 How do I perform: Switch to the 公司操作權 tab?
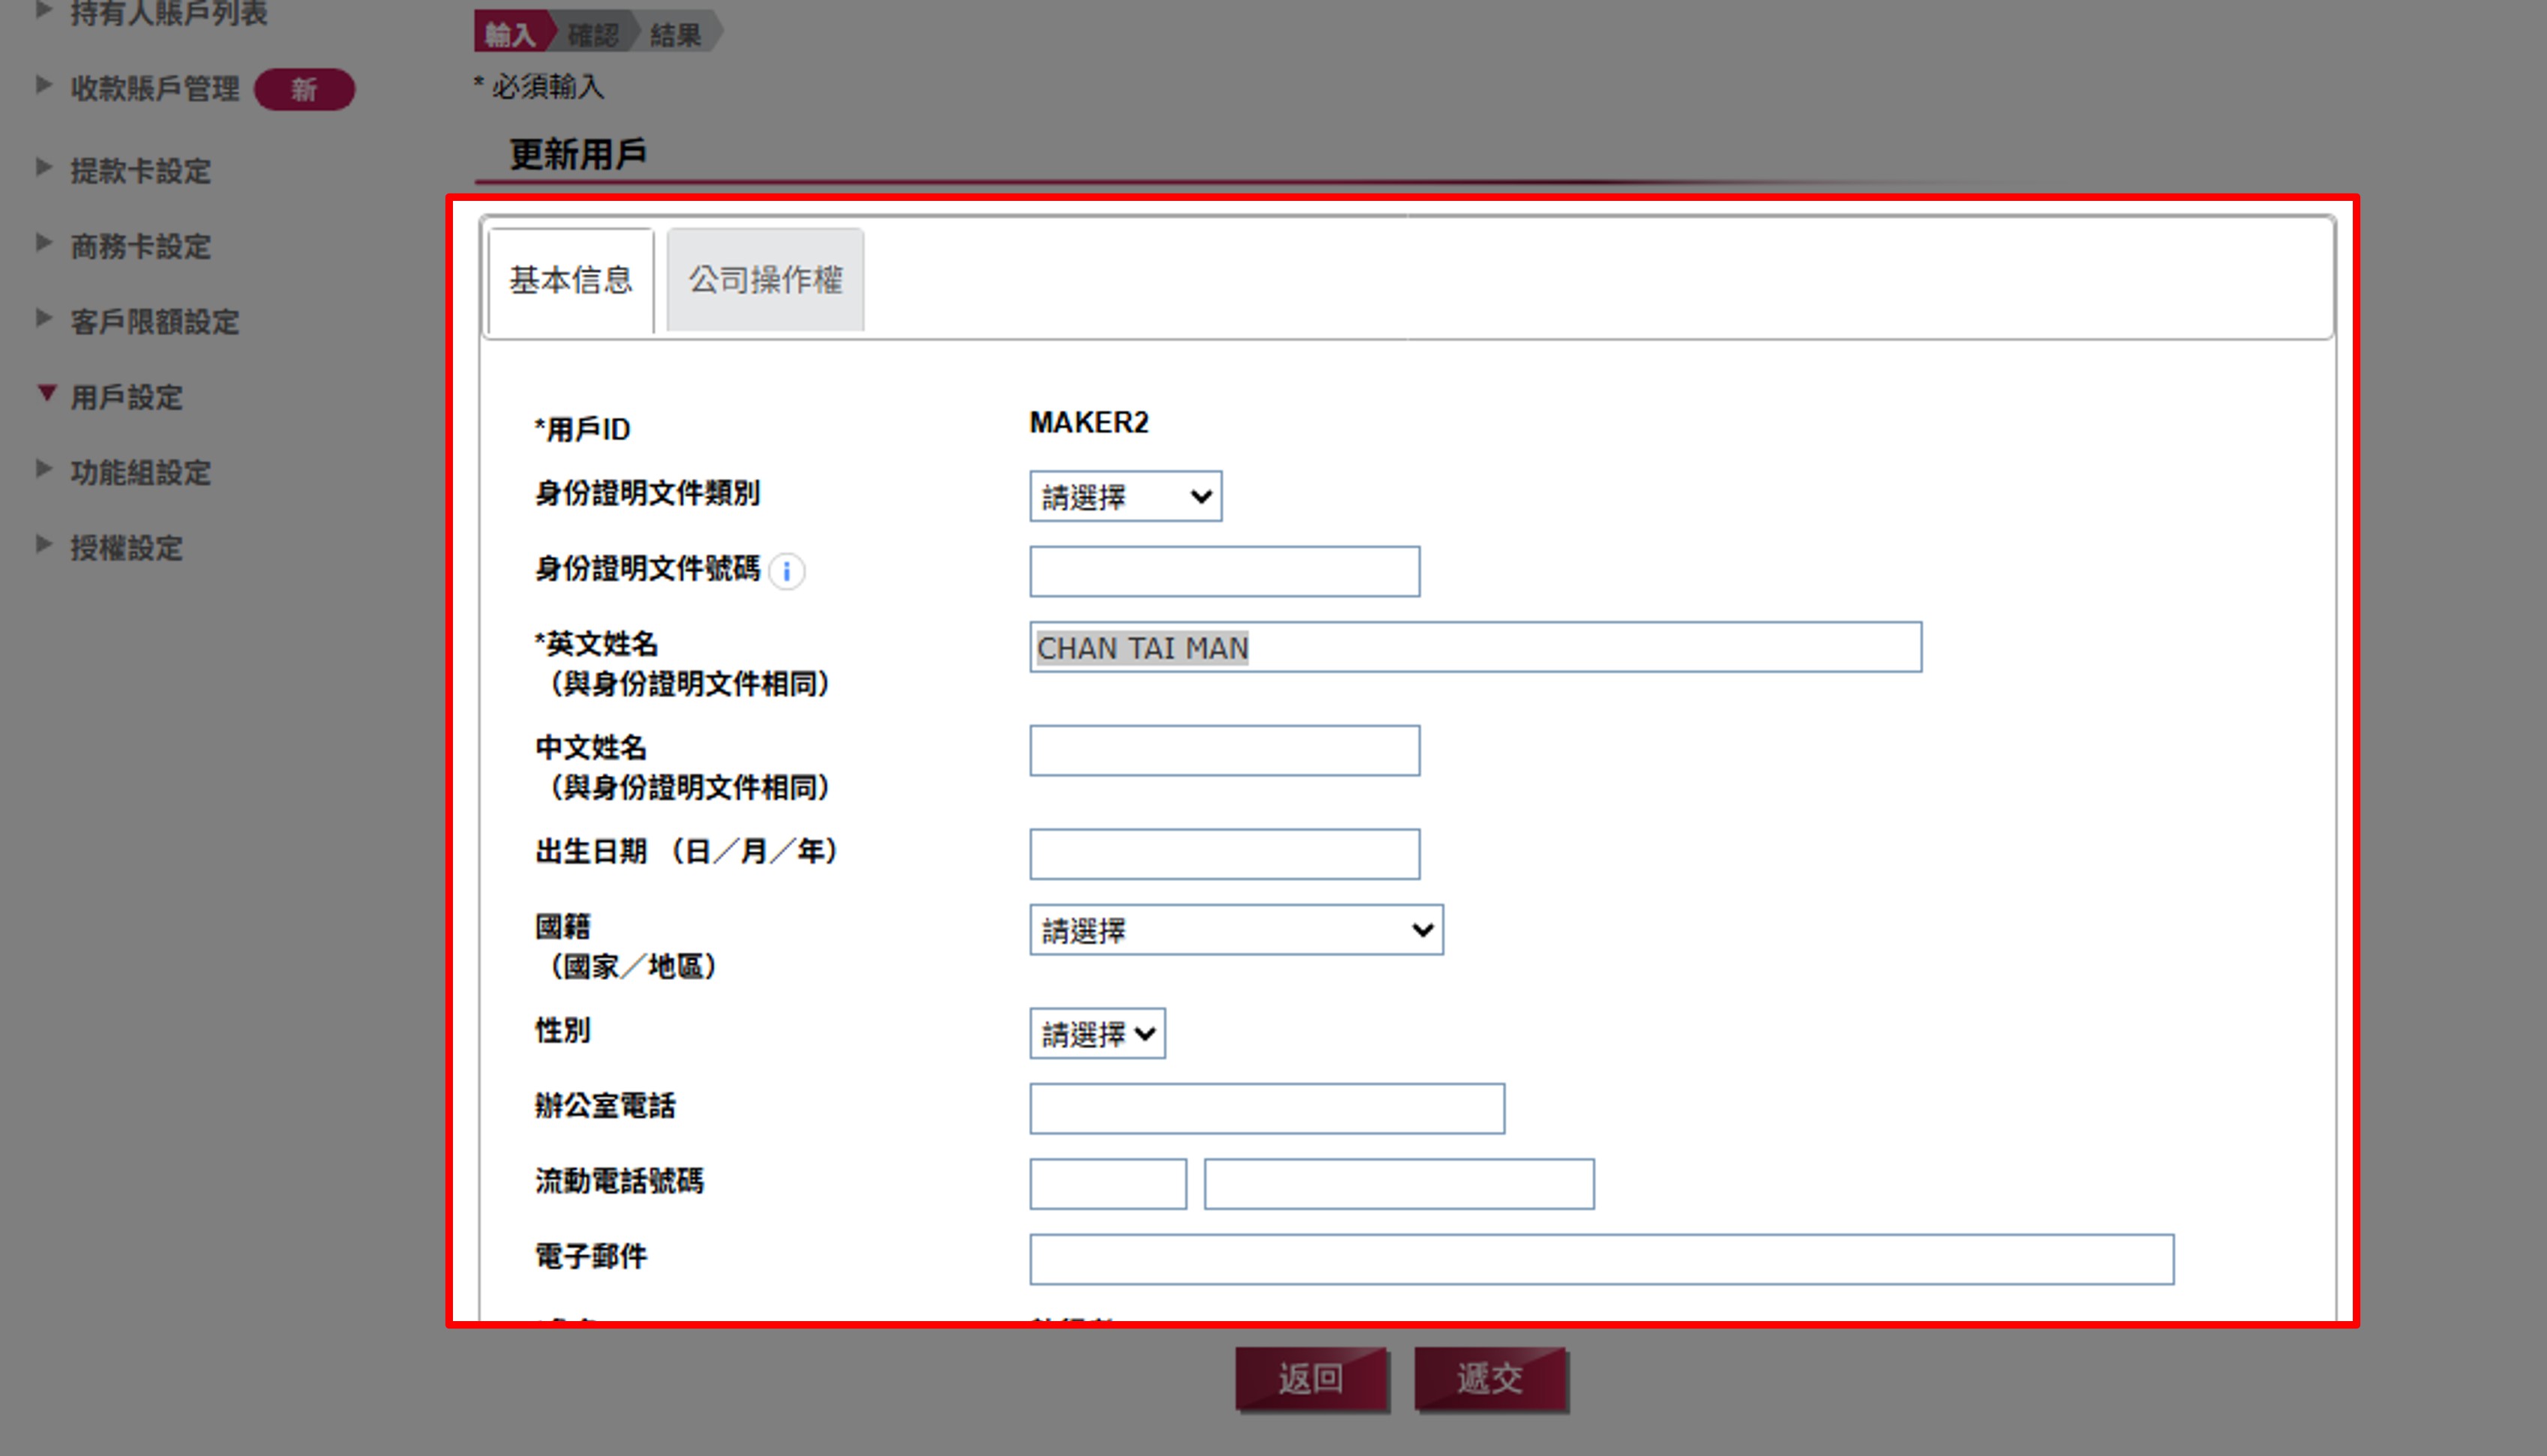tap(764, 280)
